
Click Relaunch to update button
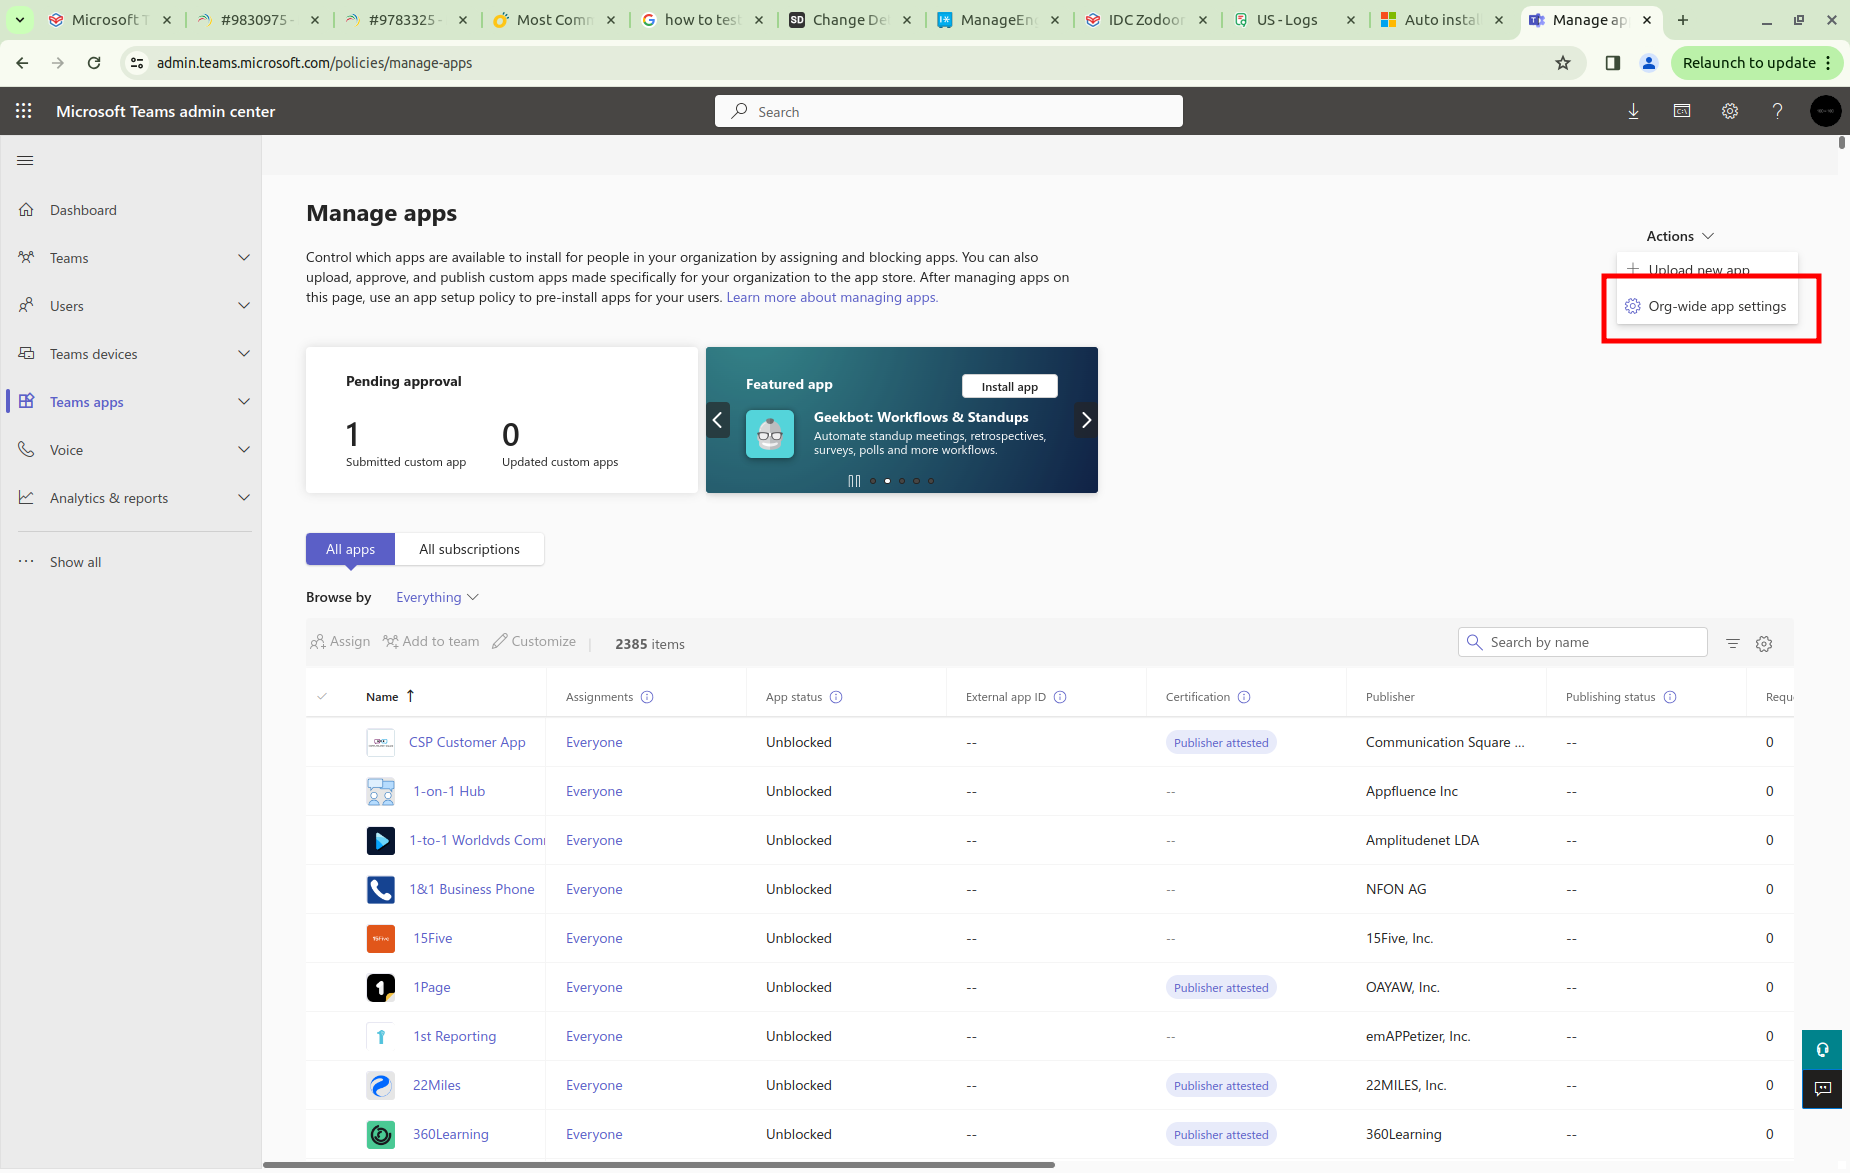coord(1757,63)
